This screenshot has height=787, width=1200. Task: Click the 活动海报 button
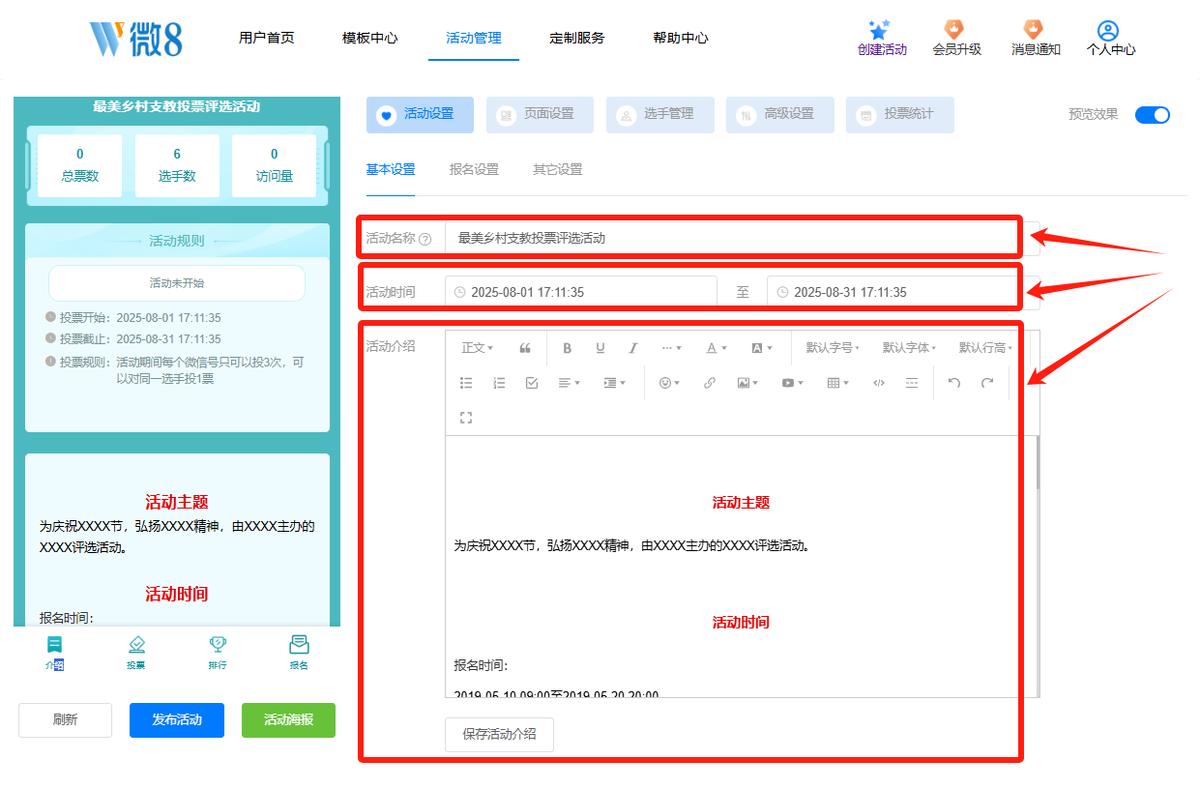(288, 720)
